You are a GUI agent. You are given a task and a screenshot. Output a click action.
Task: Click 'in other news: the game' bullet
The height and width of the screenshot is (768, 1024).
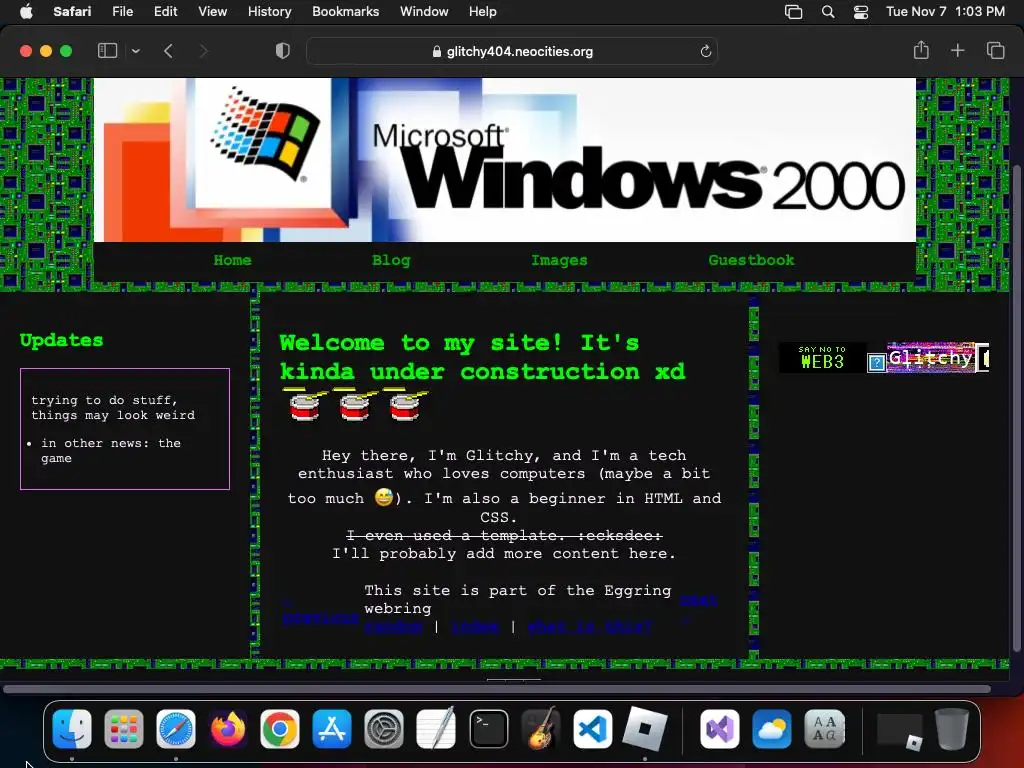click(x=110, y=451)
